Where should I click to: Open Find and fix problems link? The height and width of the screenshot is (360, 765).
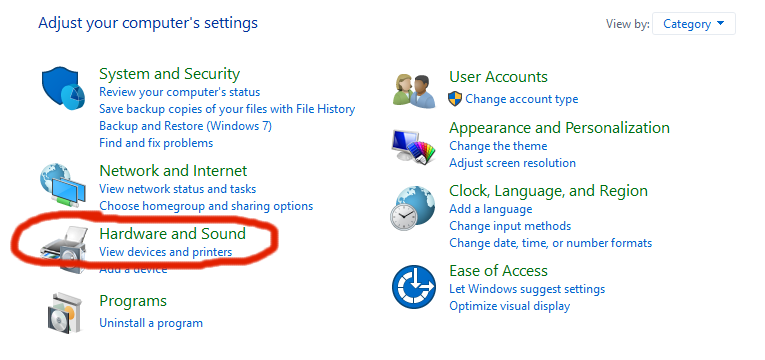coord(156,143)
